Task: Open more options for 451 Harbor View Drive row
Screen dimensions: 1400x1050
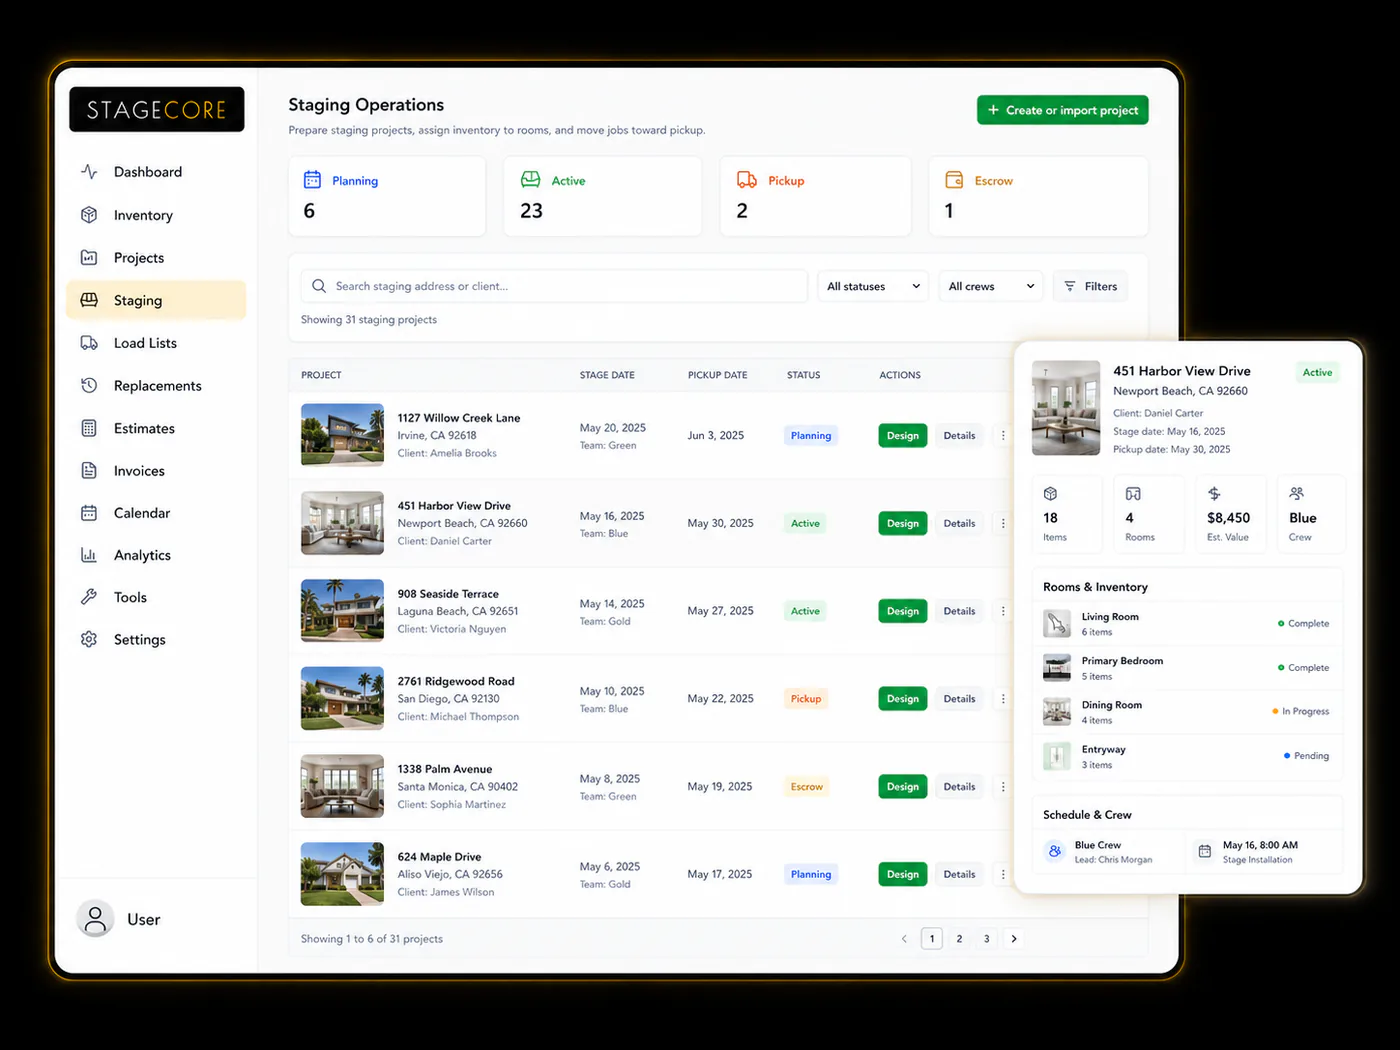Action: (1003, 523)
